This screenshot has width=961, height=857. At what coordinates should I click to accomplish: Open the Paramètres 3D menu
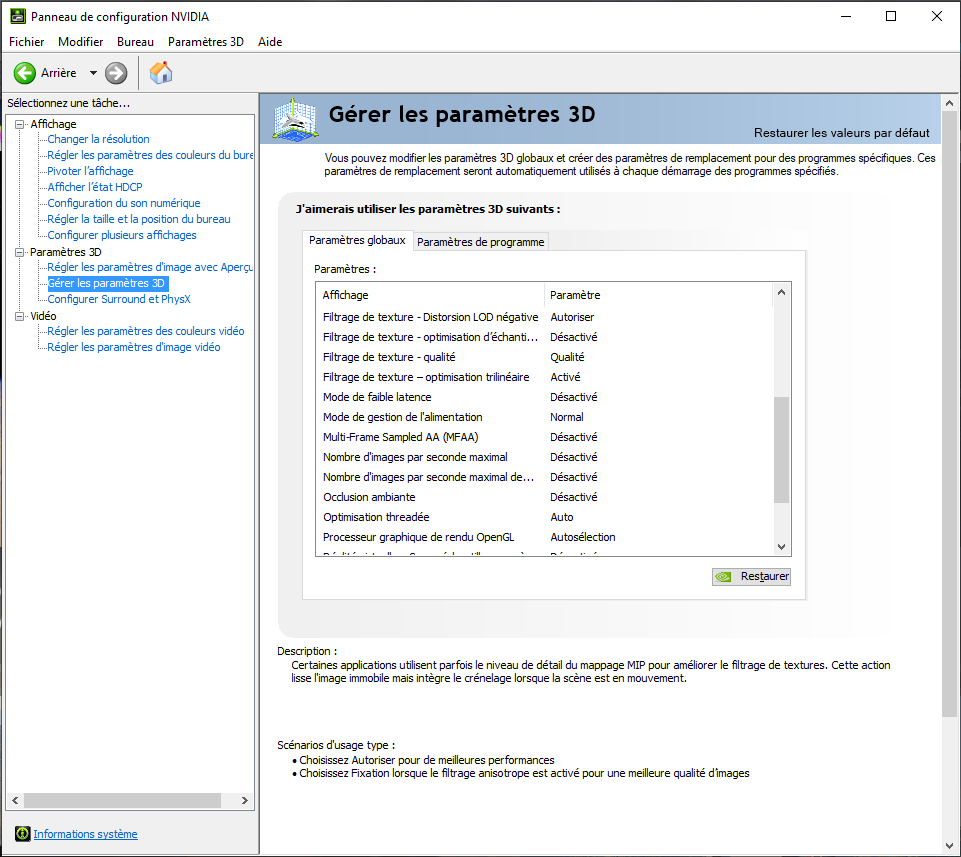tap(206, 42)
